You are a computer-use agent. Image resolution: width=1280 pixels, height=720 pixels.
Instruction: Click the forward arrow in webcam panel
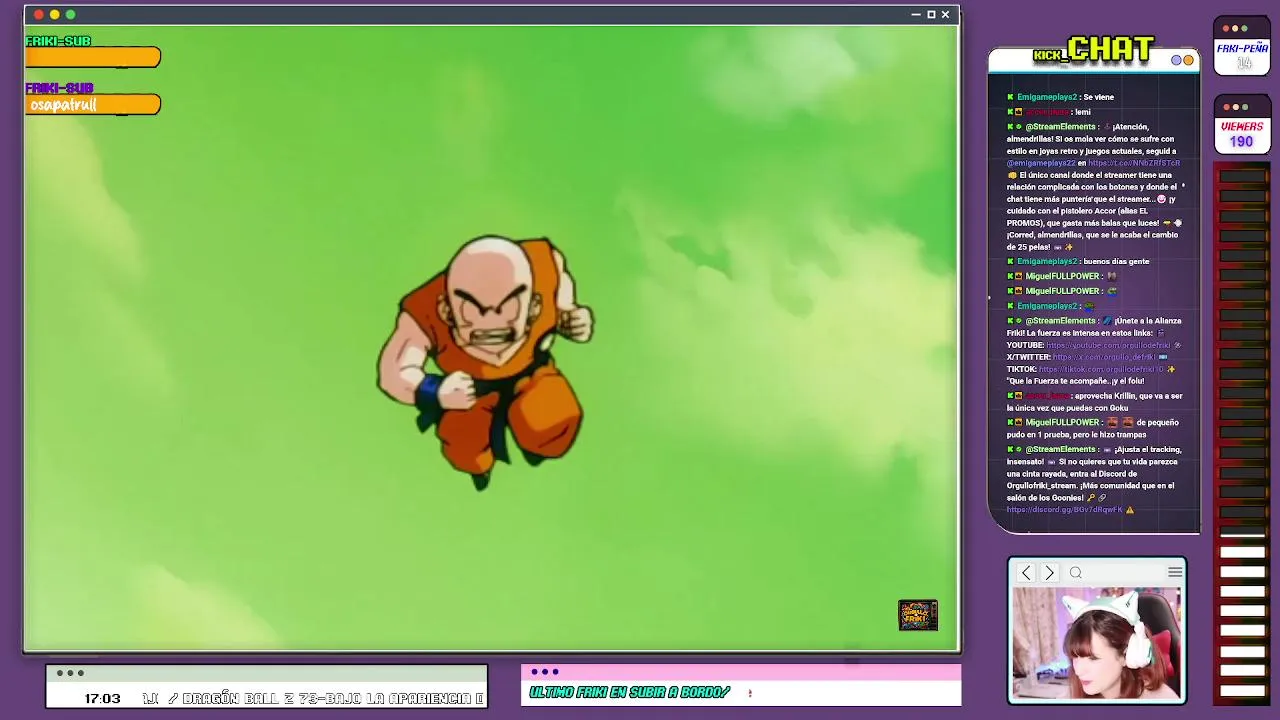(1049, 573)
